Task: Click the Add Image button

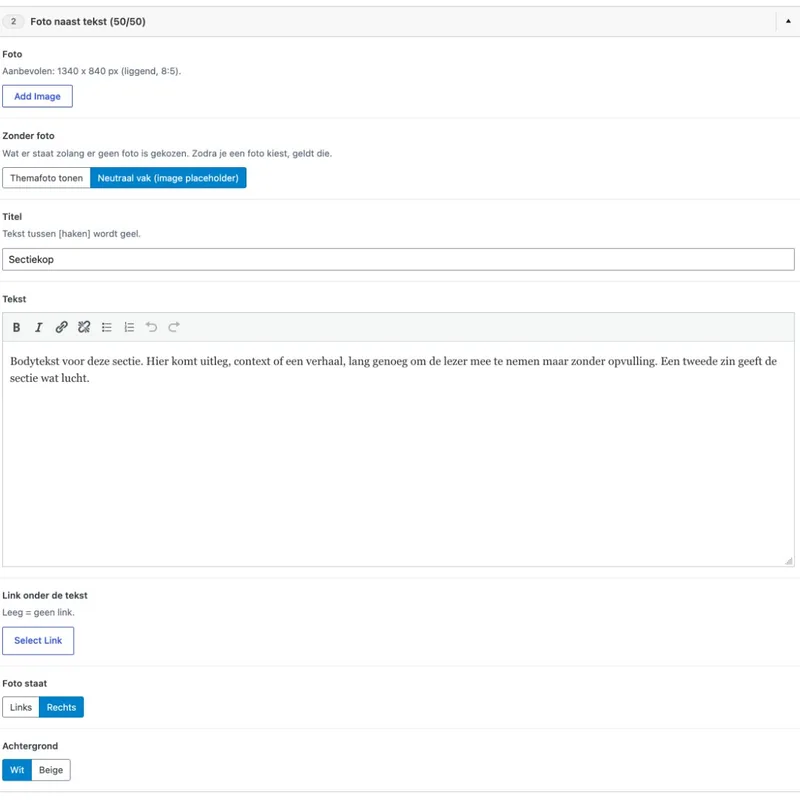Action: click(37, 96)
